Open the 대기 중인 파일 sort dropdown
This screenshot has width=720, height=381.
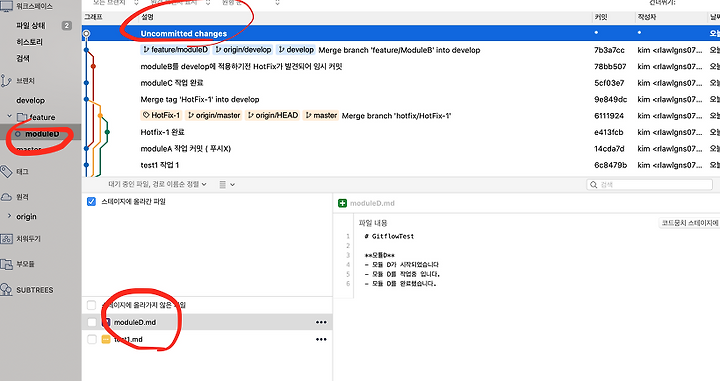(x=158, y=184)
